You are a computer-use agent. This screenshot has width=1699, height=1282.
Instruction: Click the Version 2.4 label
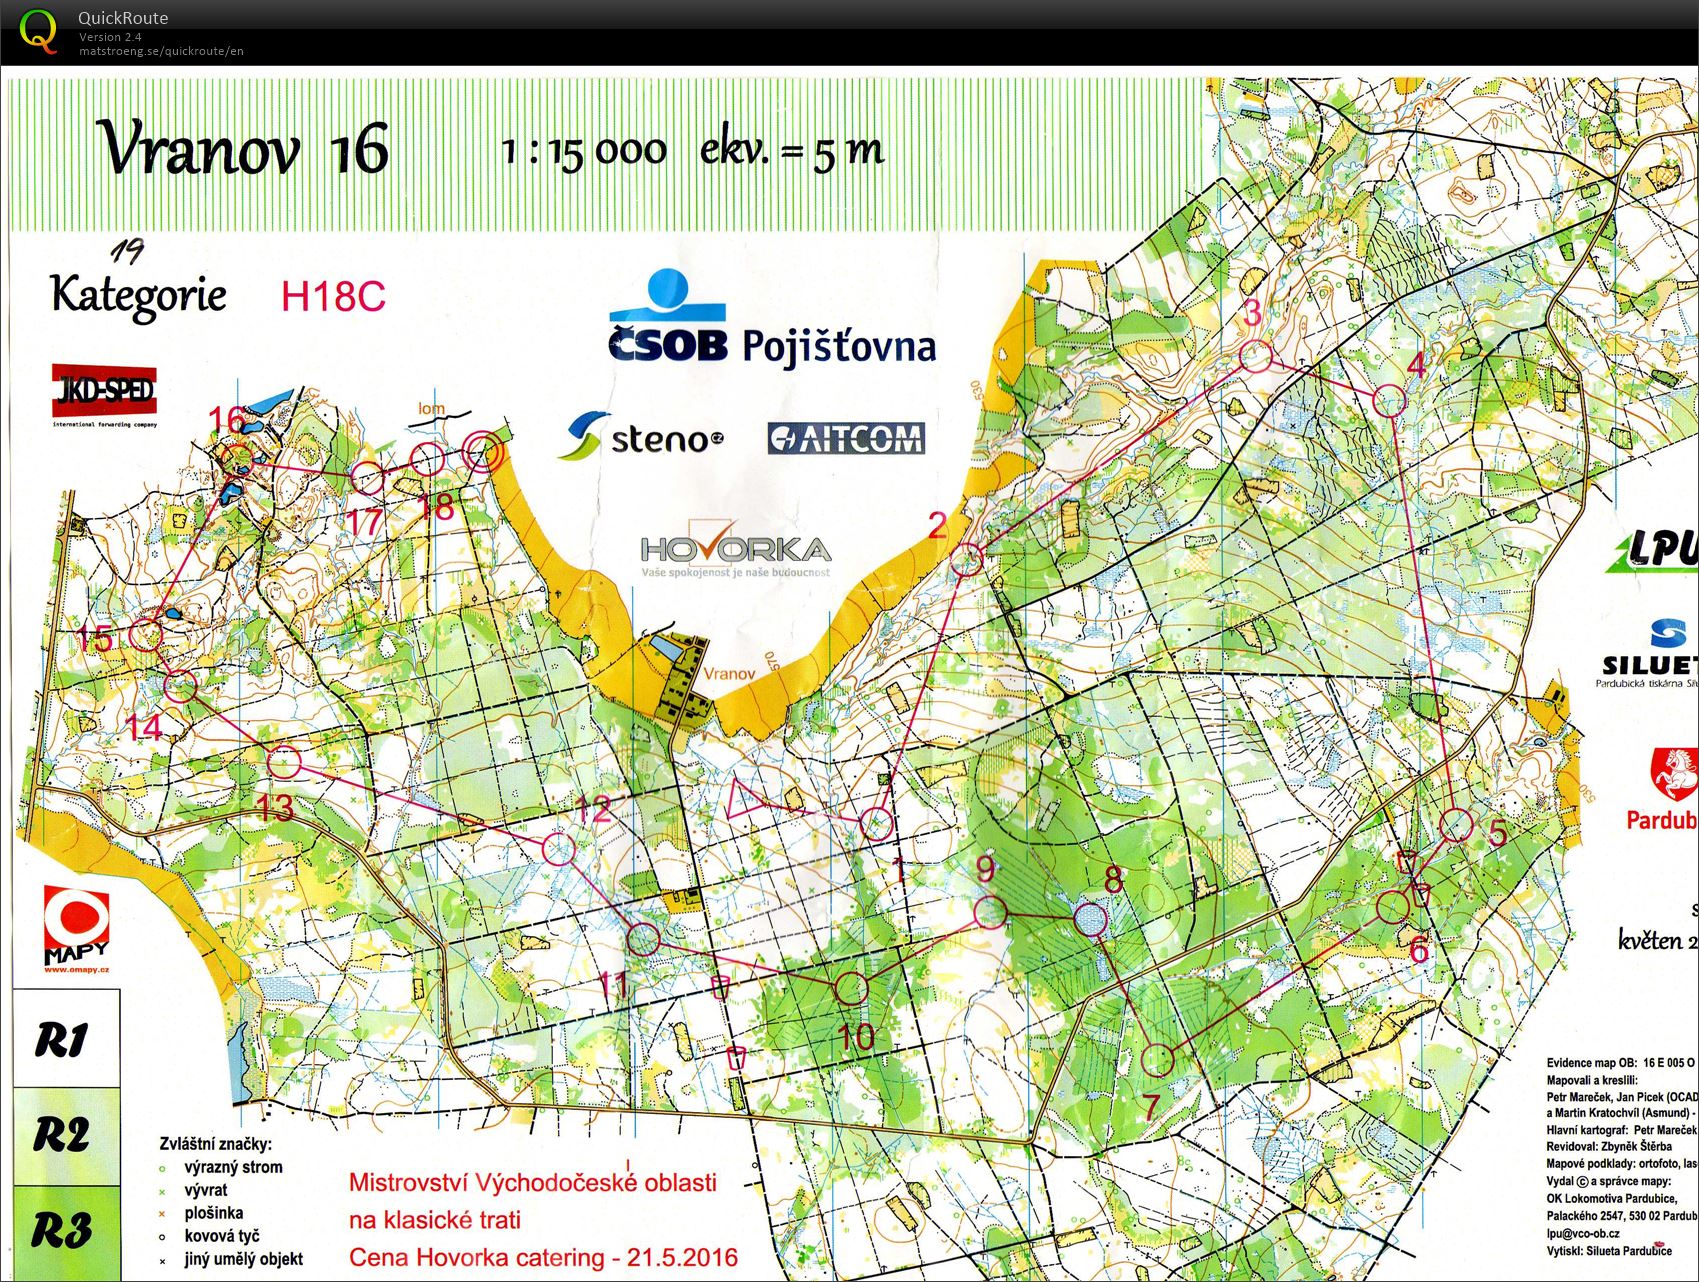[110, 37]
